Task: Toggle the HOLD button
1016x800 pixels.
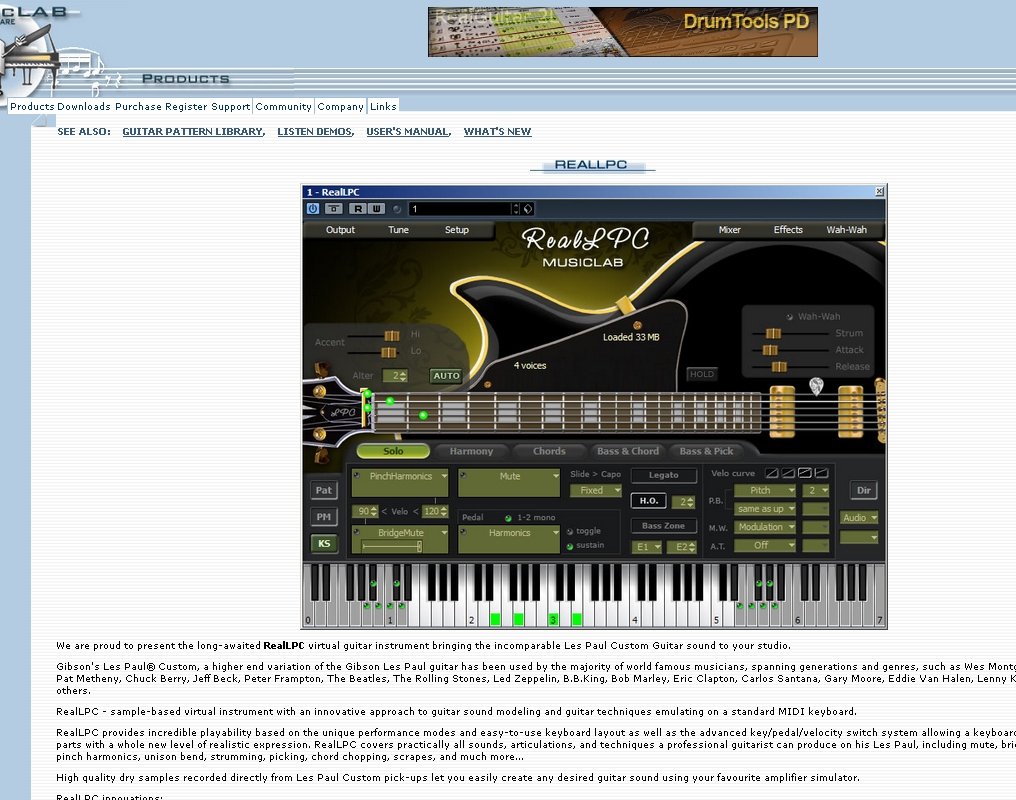Action: tap(702, 374)
